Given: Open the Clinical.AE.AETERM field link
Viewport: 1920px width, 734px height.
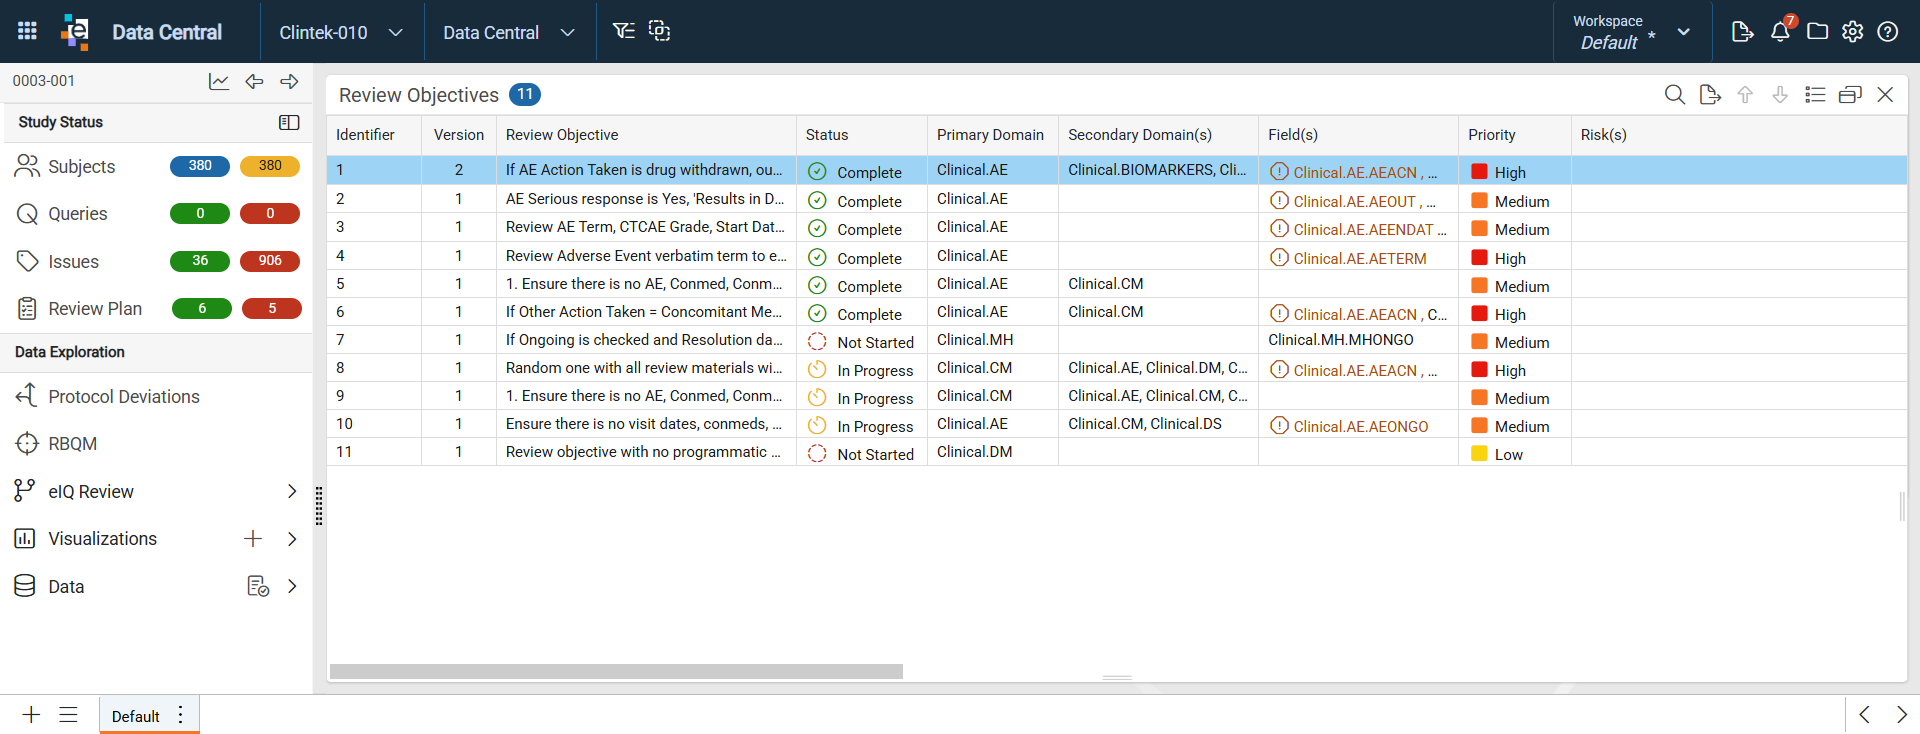Looking at the screenshot, I should [1360, 258].
